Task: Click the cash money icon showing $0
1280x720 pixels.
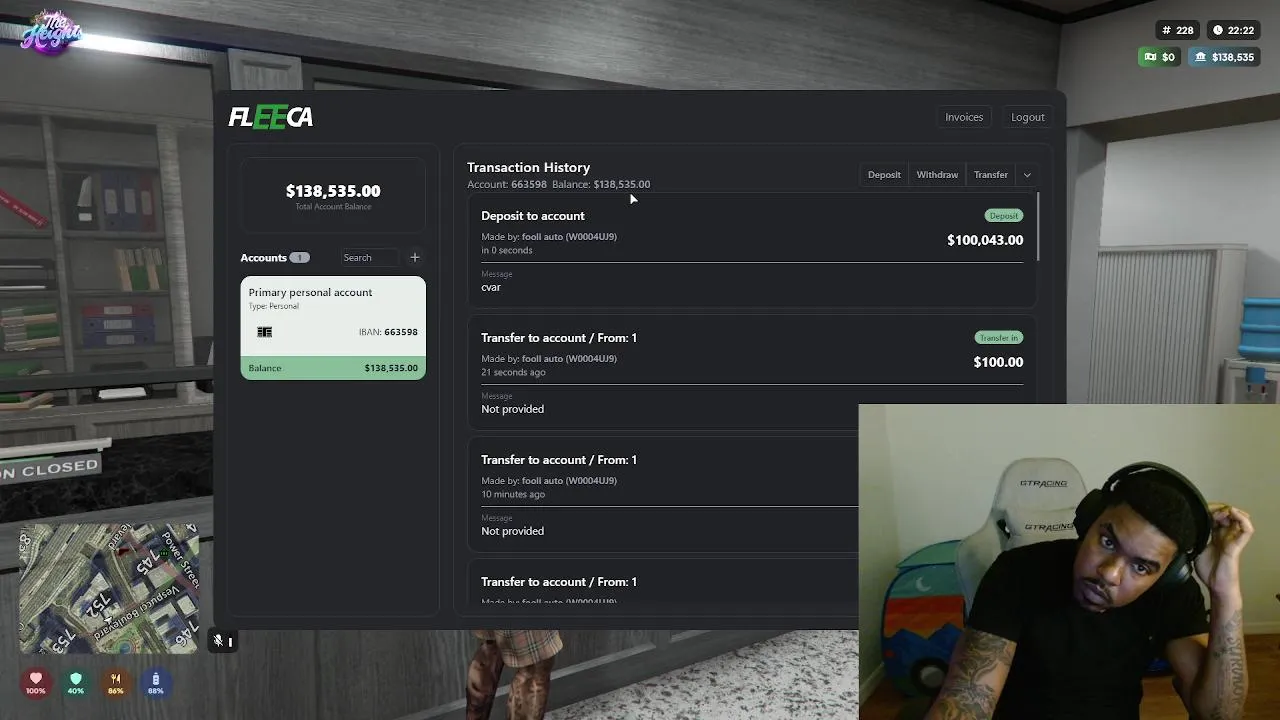Action: [1151, 57]
